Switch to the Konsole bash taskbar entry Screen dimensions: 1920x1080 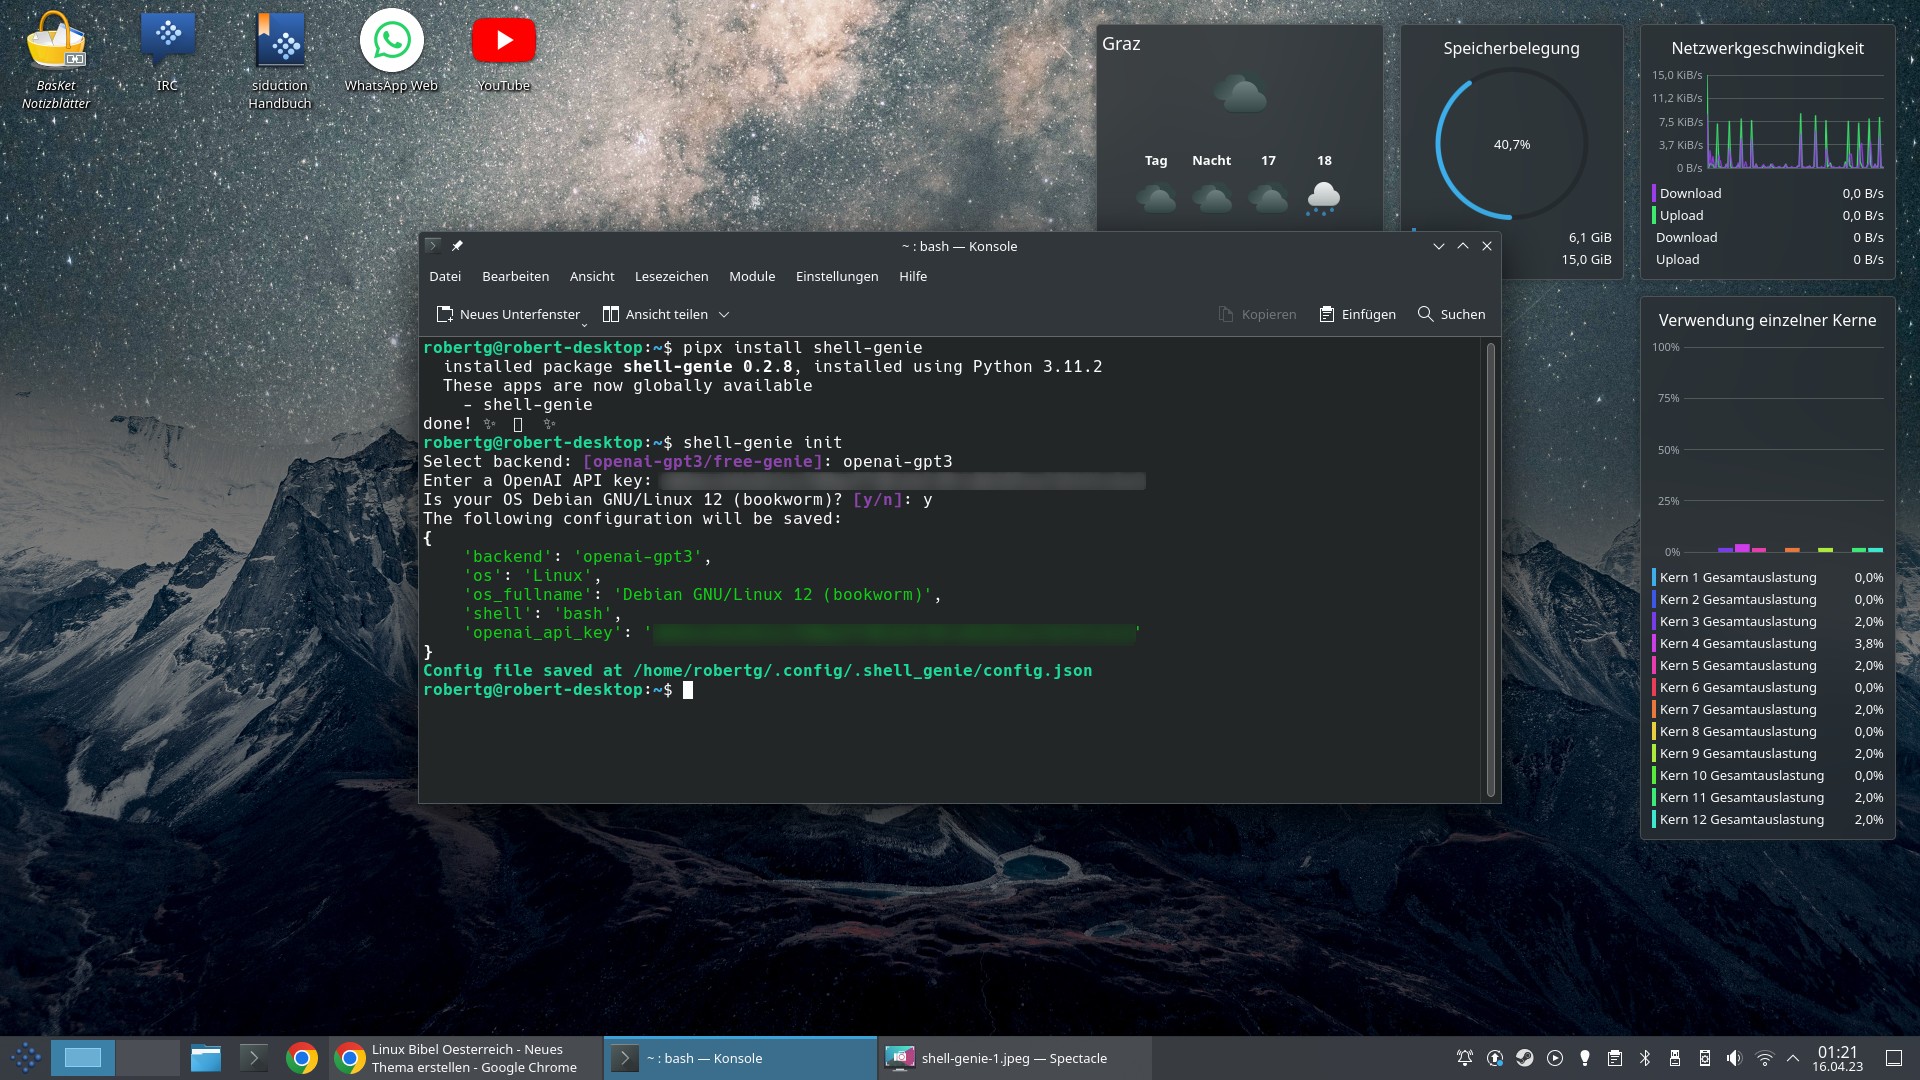740,1057
